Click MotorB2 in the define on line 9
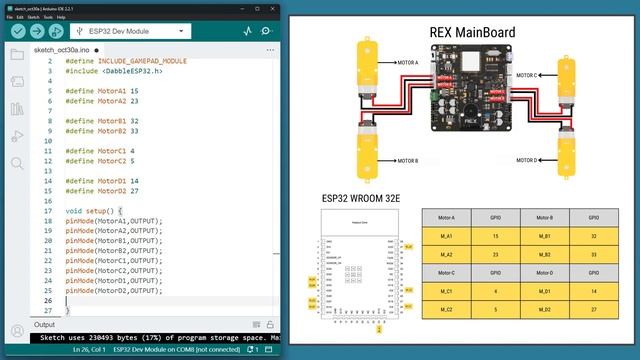 112,131
